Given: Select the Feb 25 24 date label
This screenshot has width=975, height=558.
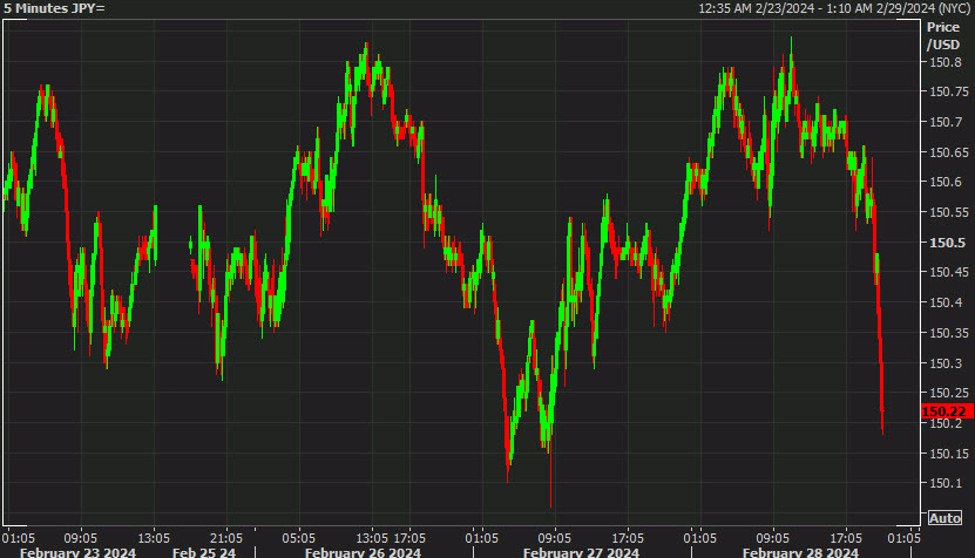Looking at the screenshot, I should click(204, 552).
